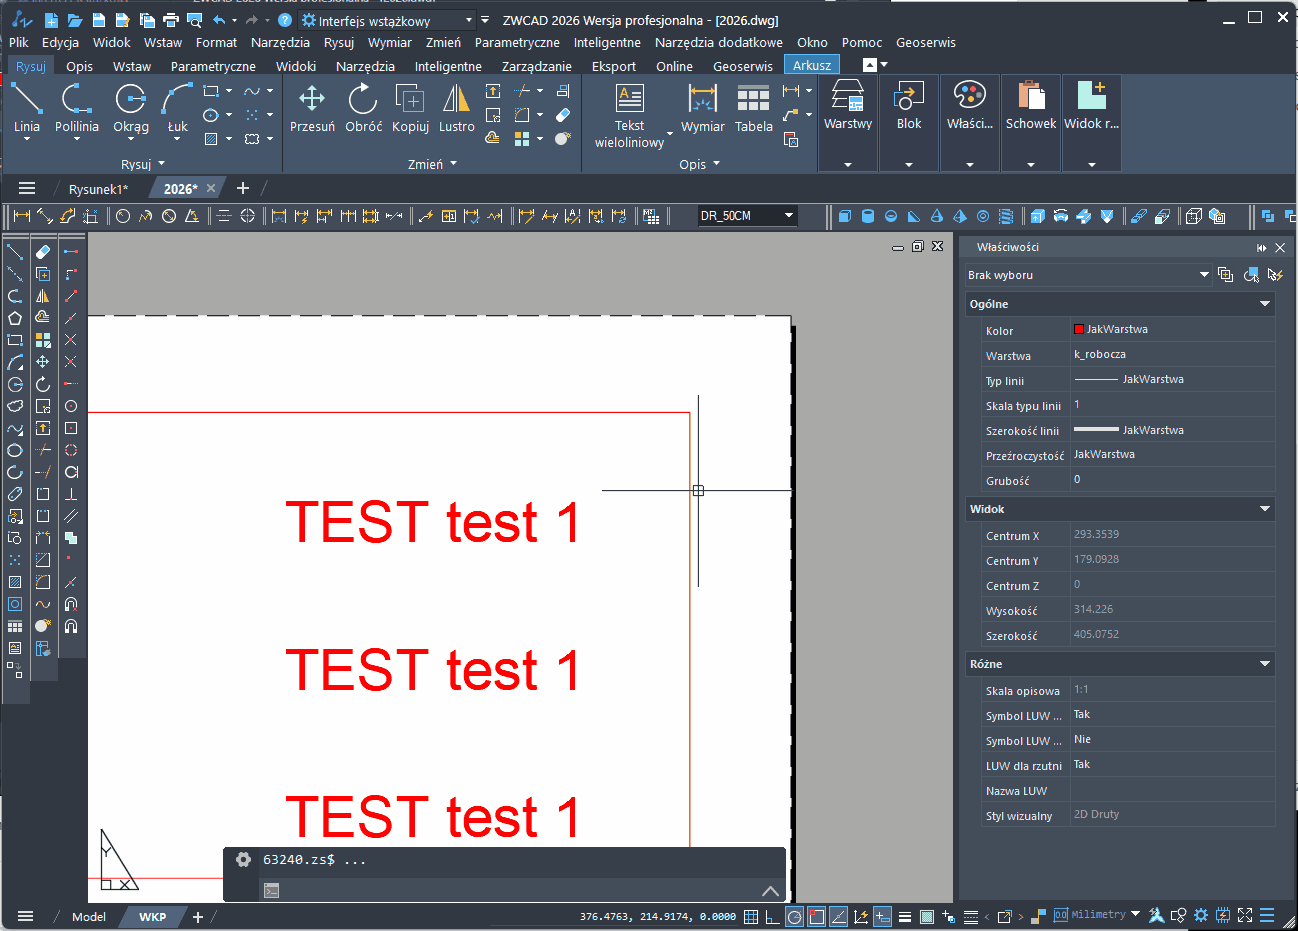This screenshot has width=1298, height=931.
Task: Switch to the Opis ribbon tab
Action: 80,66
